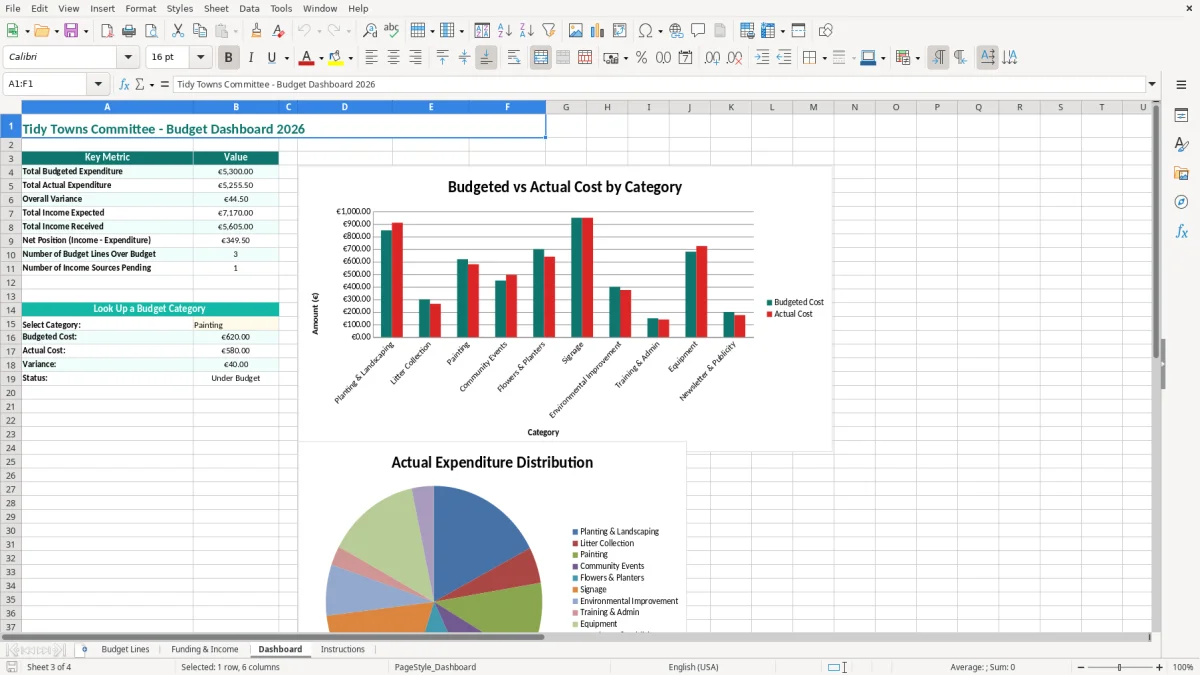Click the Print icon

(x=129, y=31)
